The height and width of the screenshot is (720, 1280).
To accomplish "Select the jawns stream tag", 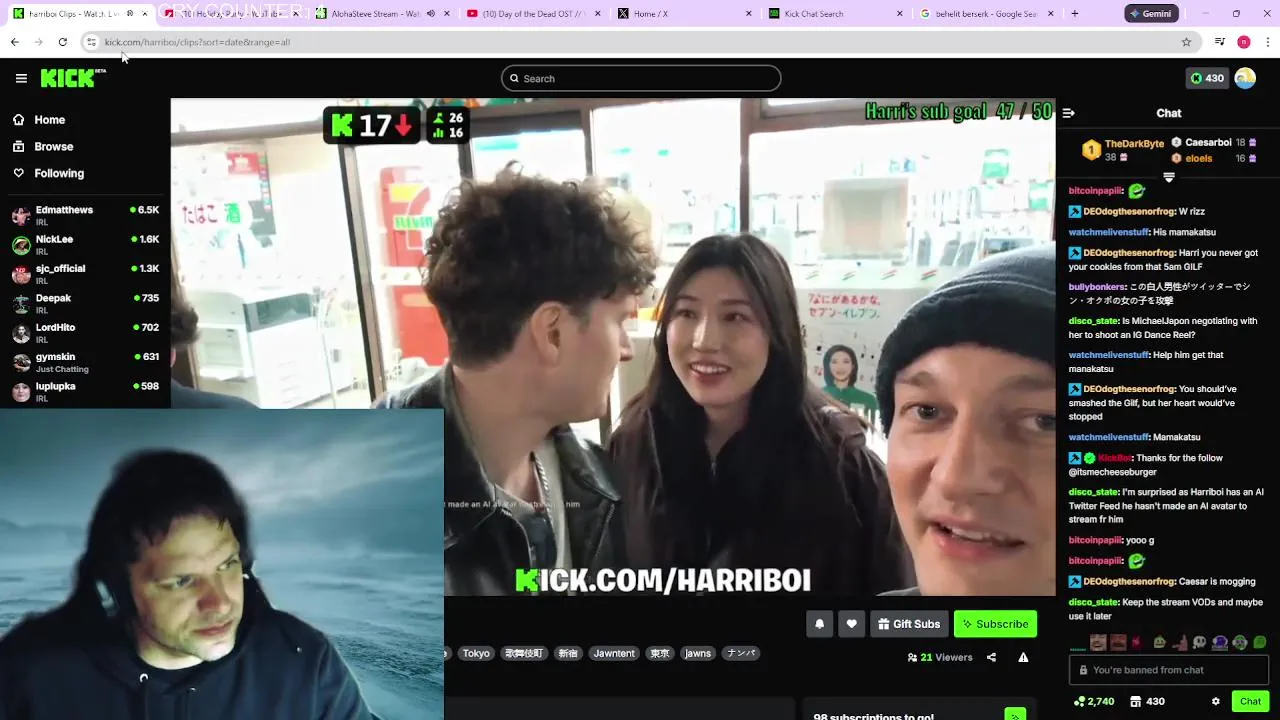I will pos(698,653).
